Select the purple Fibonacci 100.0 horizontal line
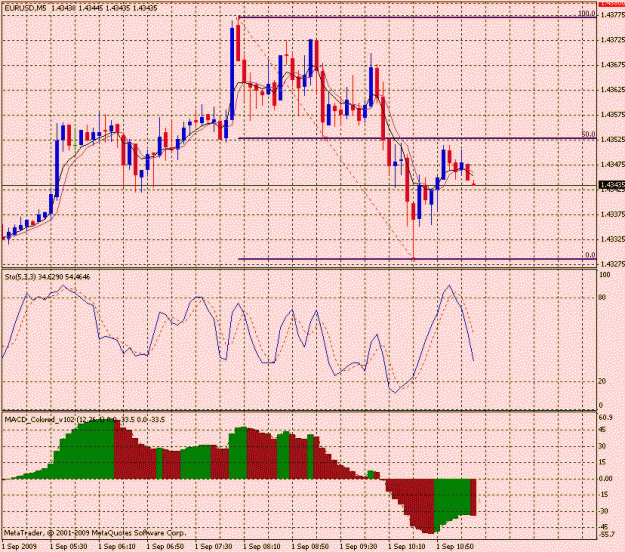Screen dimensions: 625x552 pos(417,18)
